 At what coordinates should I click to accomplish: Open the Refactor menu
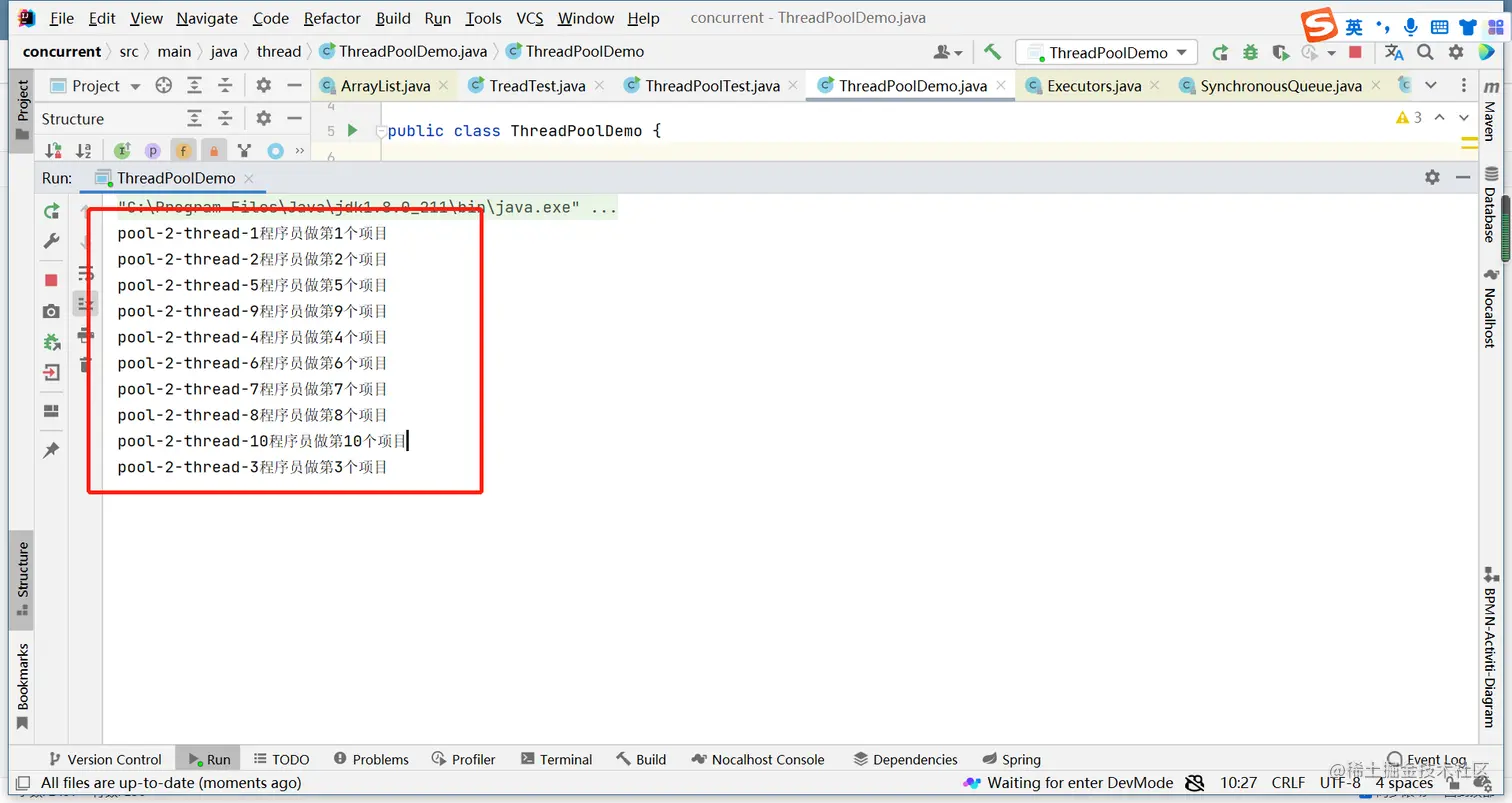coord(332,18)
